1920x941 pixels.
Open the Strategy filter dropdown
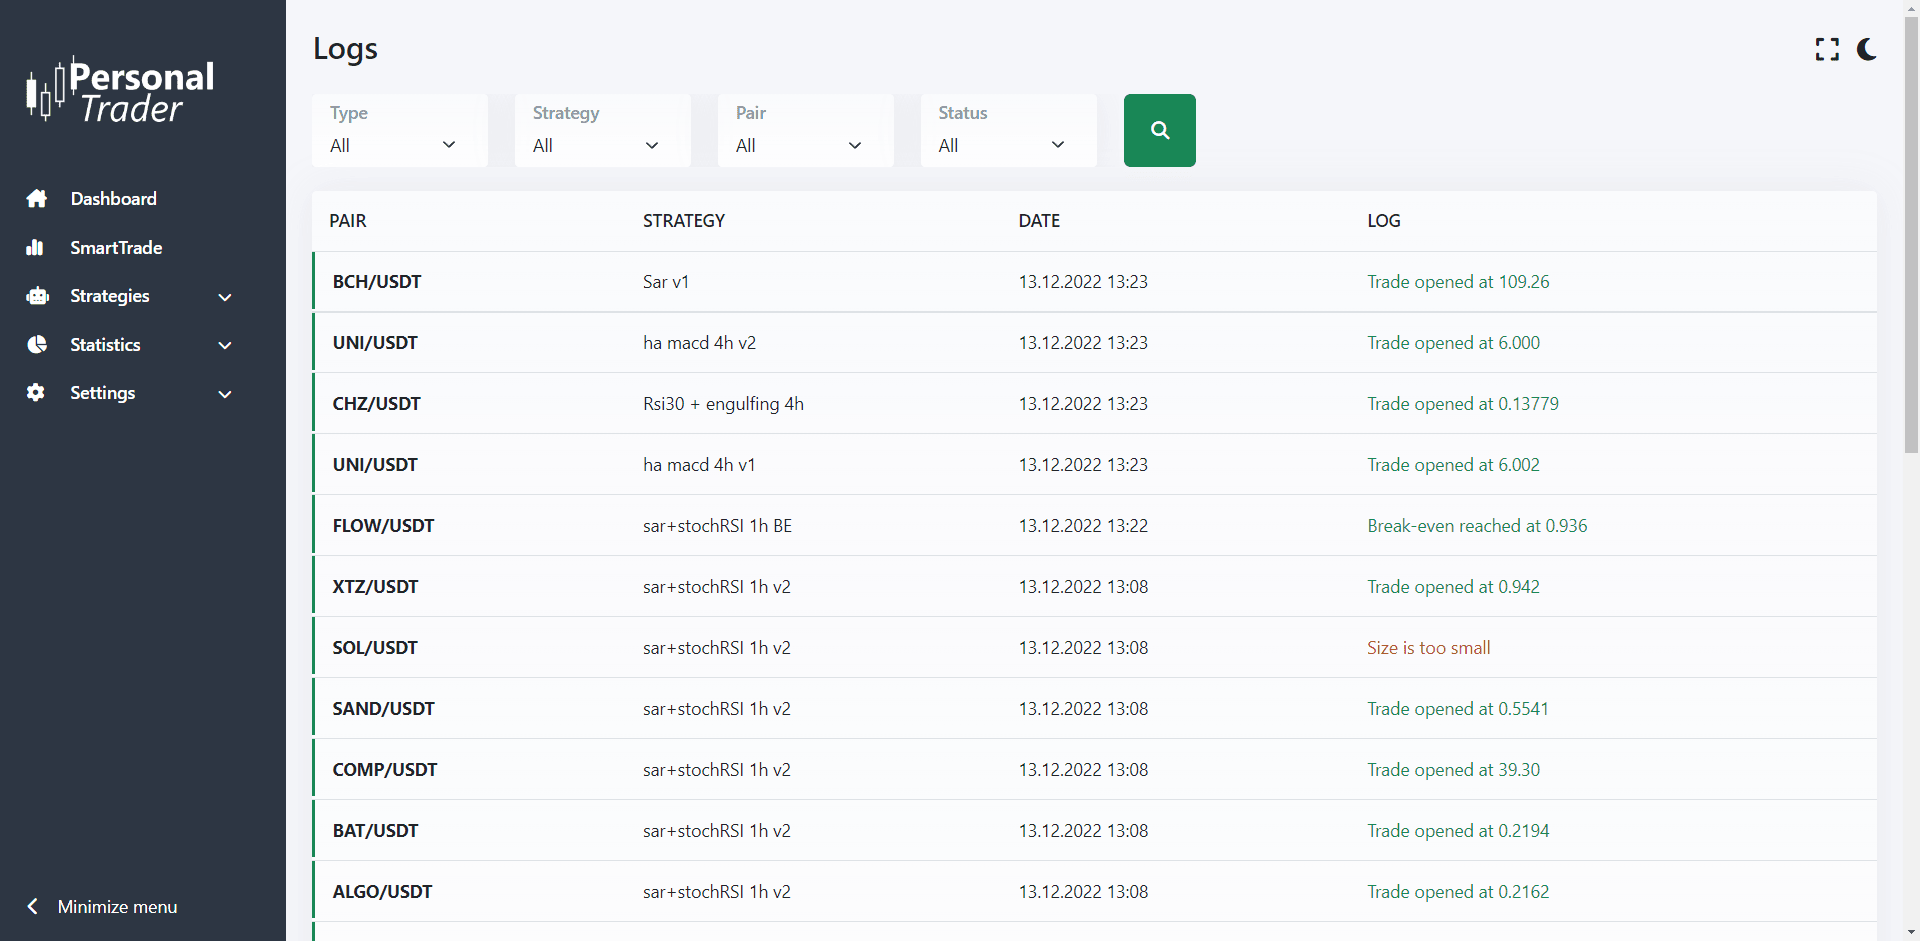point(601,131)
